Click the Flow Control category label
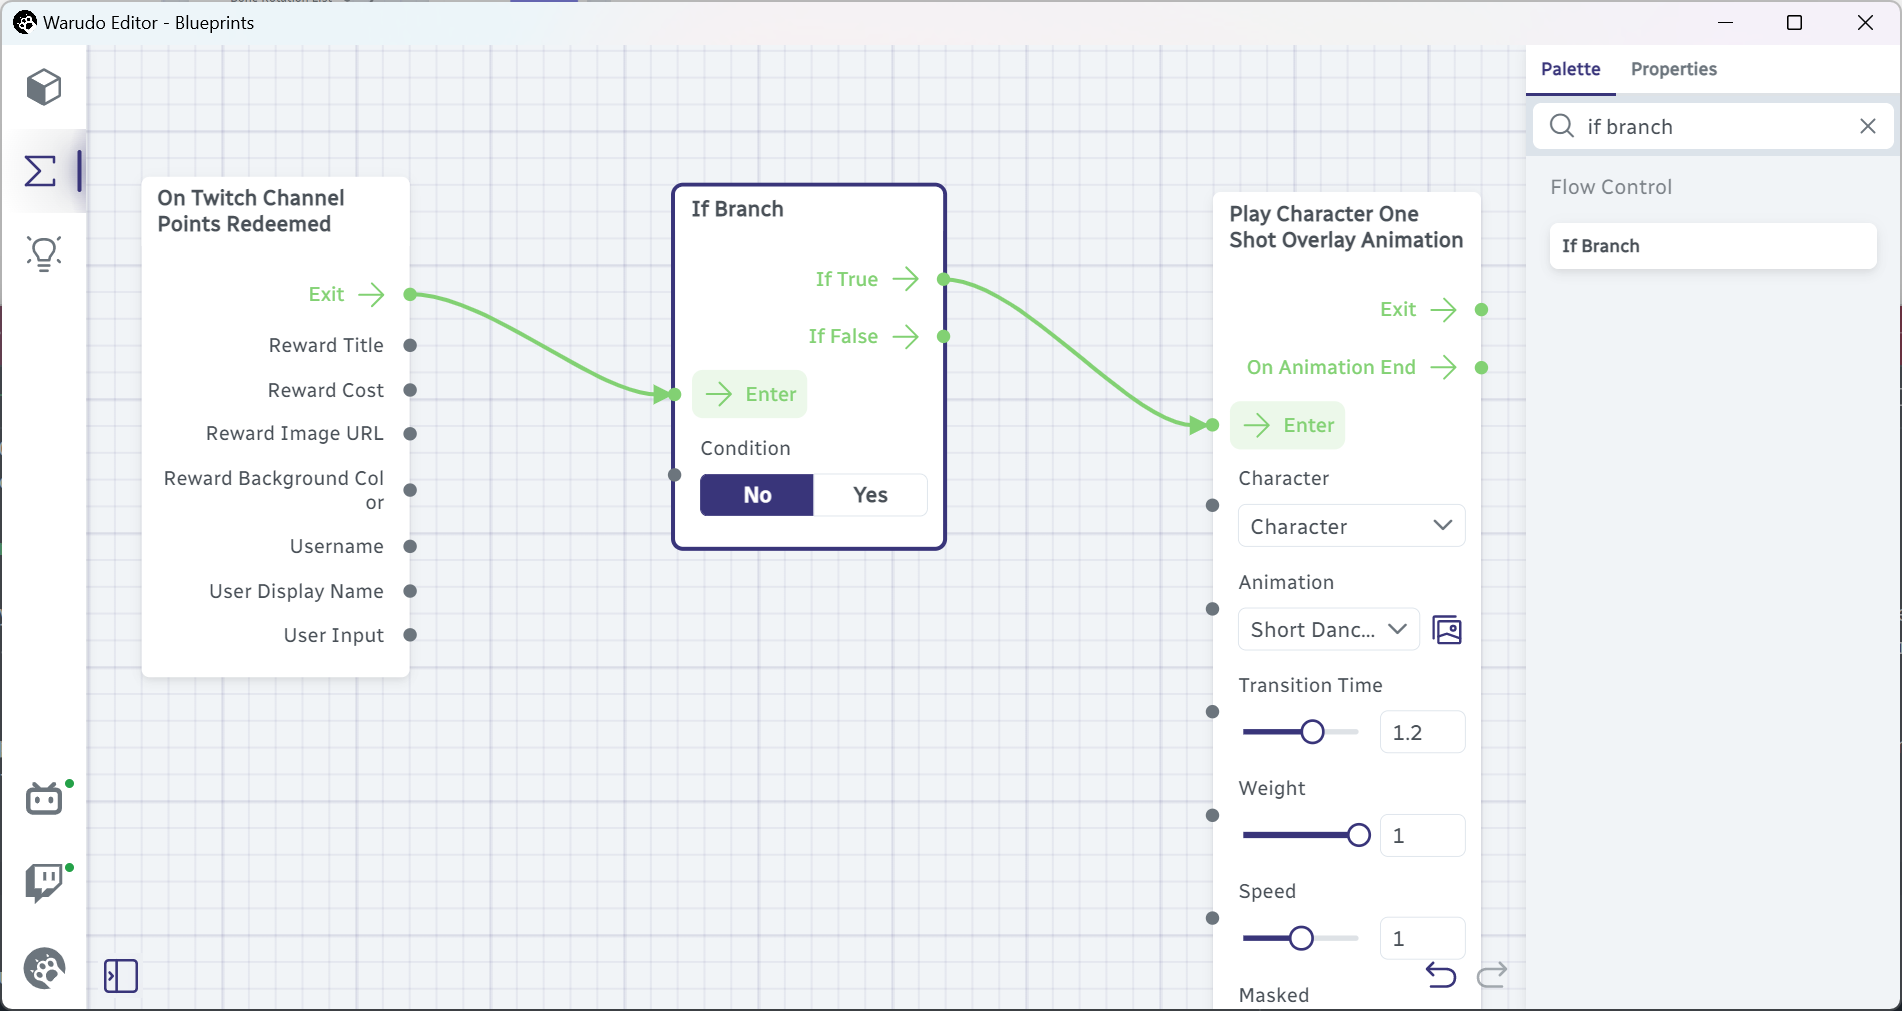This screenshot has width=1902, height=1011. pyautogui.click(x=1610, y=187)
